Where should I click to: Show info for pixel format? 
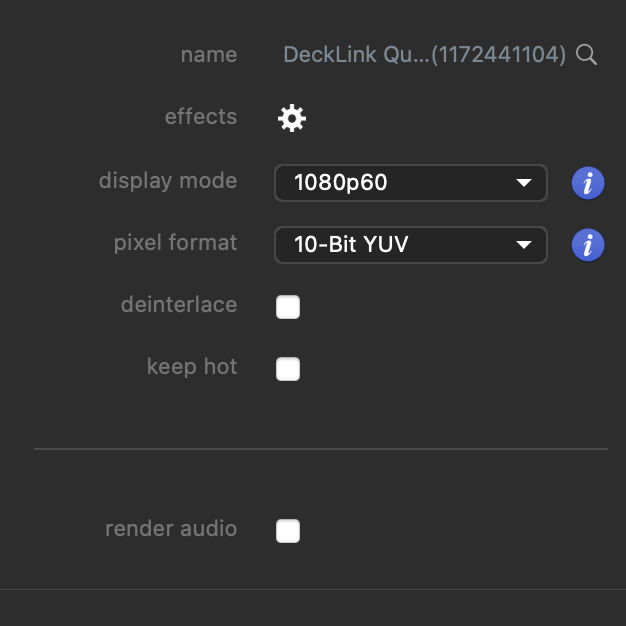[588, 245]
